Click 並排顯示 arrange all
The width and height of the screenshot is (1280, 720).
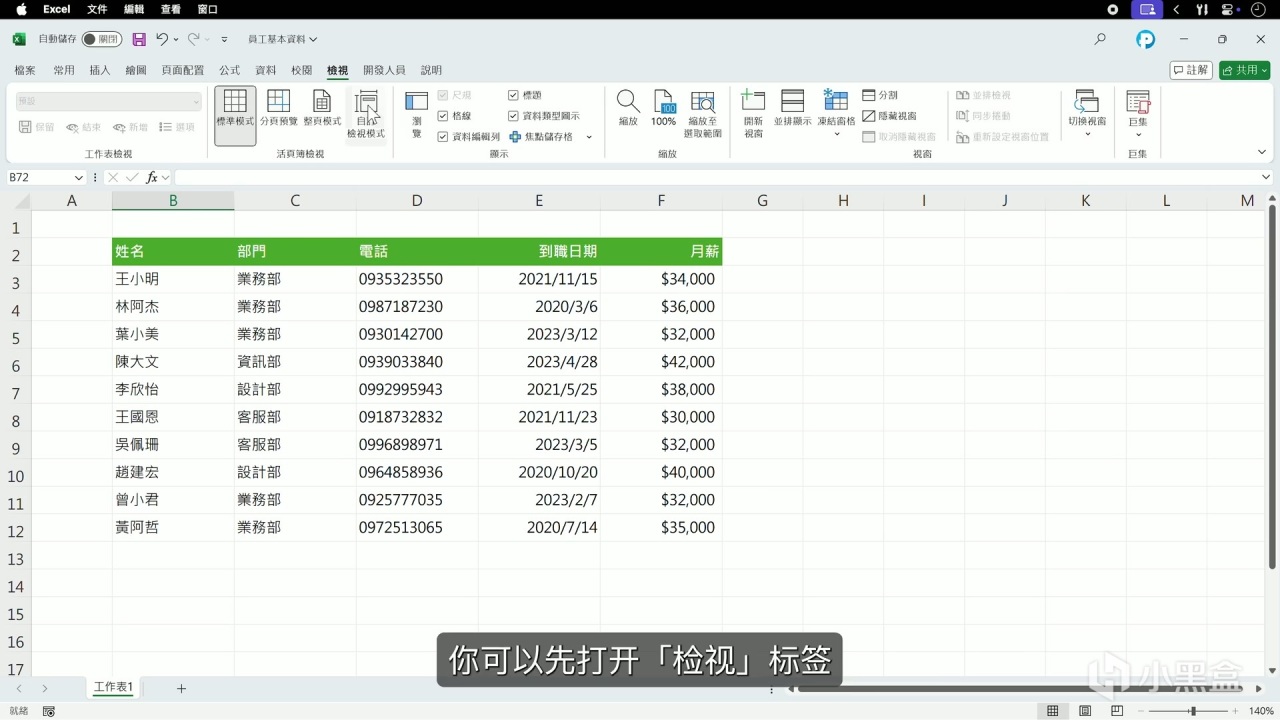pos(792,108)
